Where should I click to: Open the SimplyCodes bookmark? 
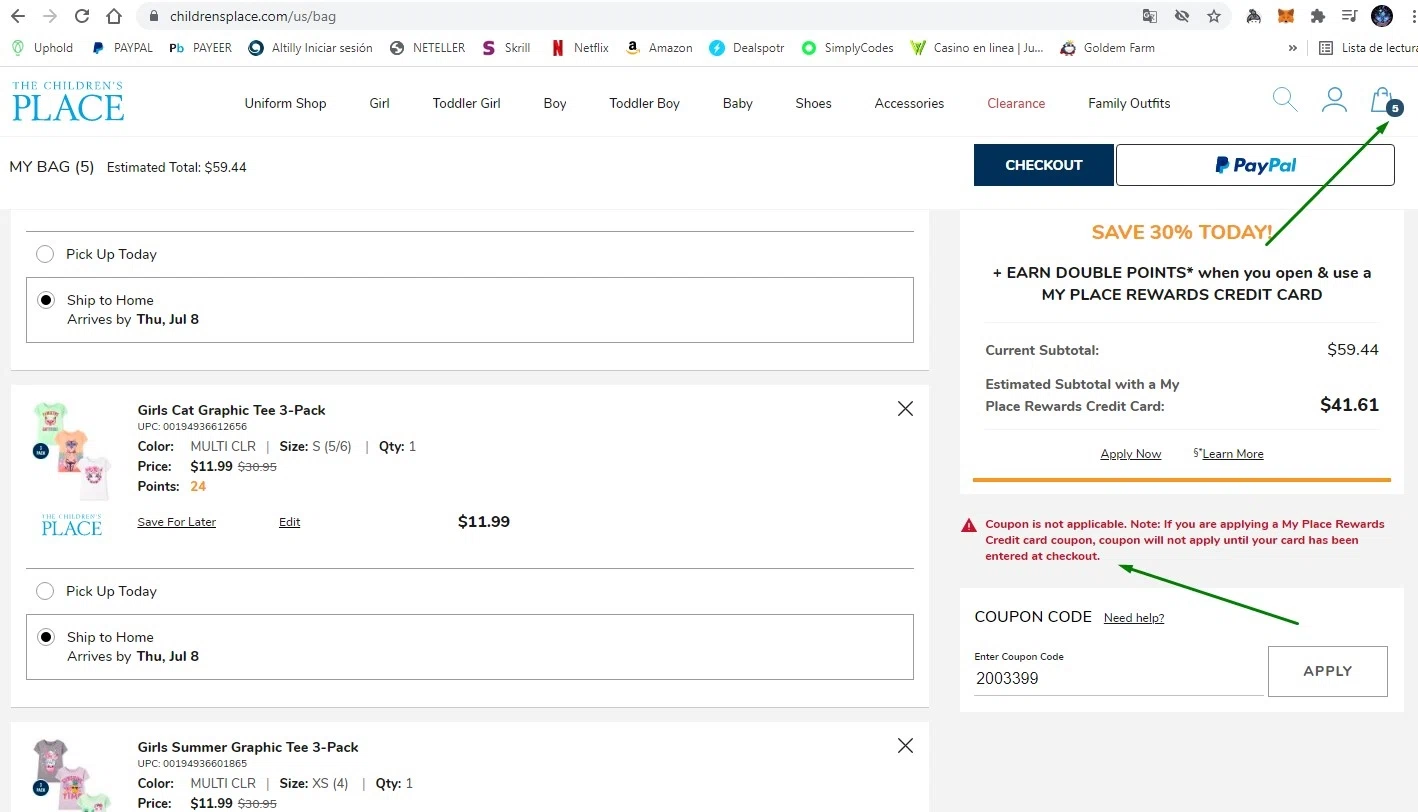[848, 47]
